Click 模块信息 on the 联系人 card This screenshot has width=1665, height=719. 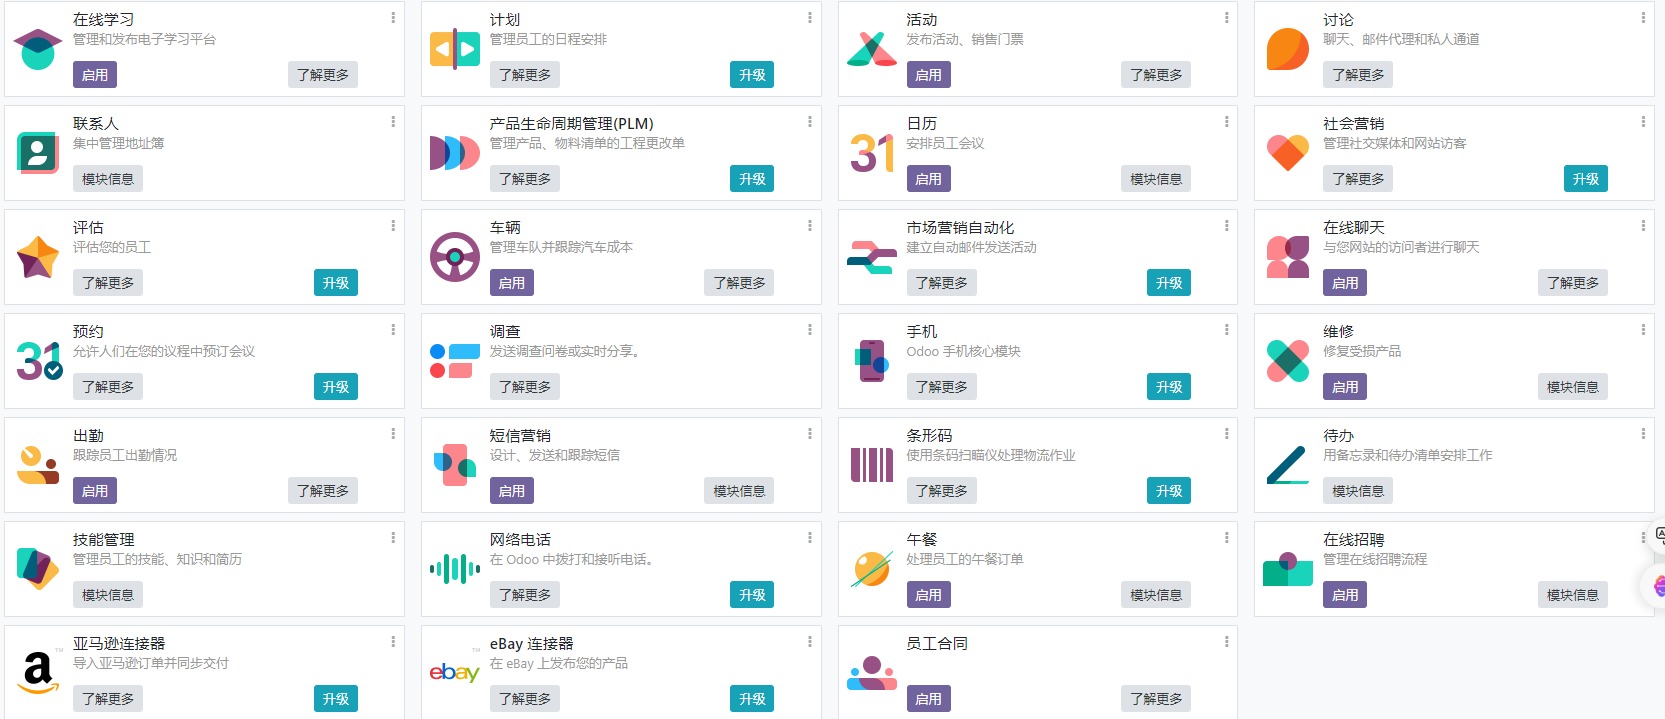[x=108, y=179]
